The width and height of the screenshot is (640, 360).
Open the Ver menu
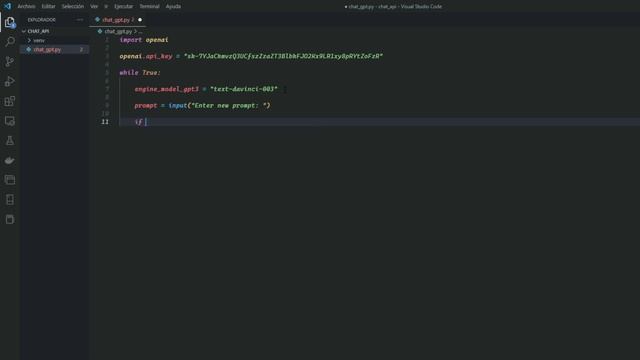point(94,7)
